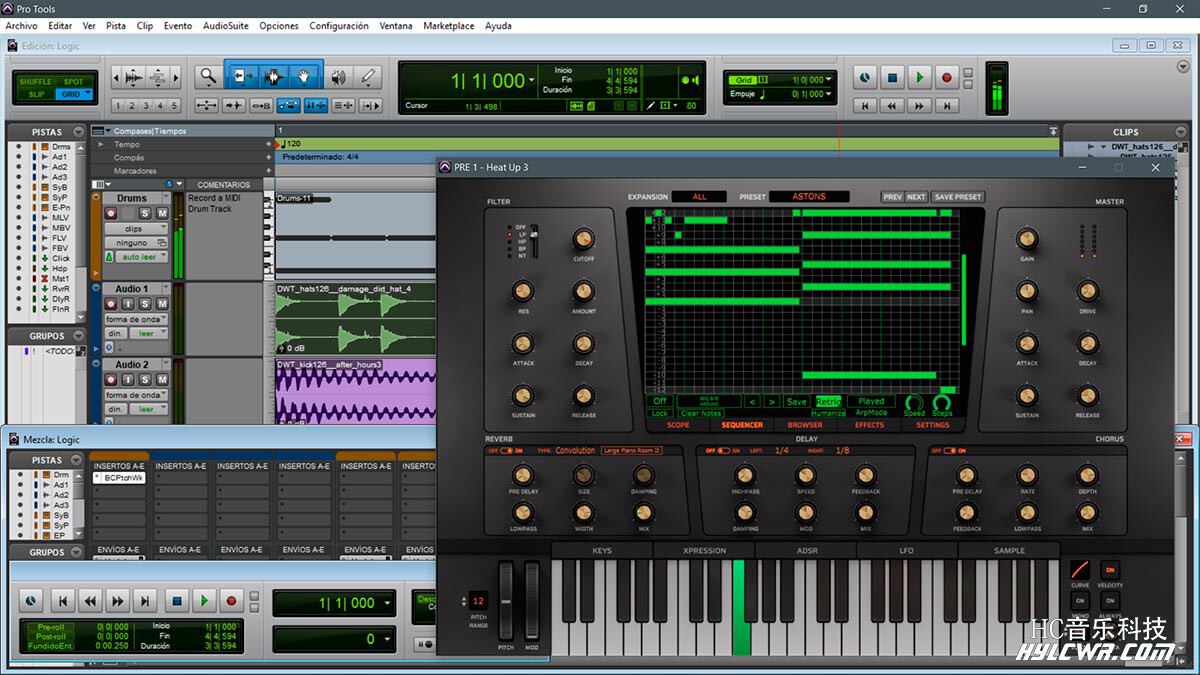Click Fast Forward in Edit transport
1200x675 pixels.
pos(920,105)
